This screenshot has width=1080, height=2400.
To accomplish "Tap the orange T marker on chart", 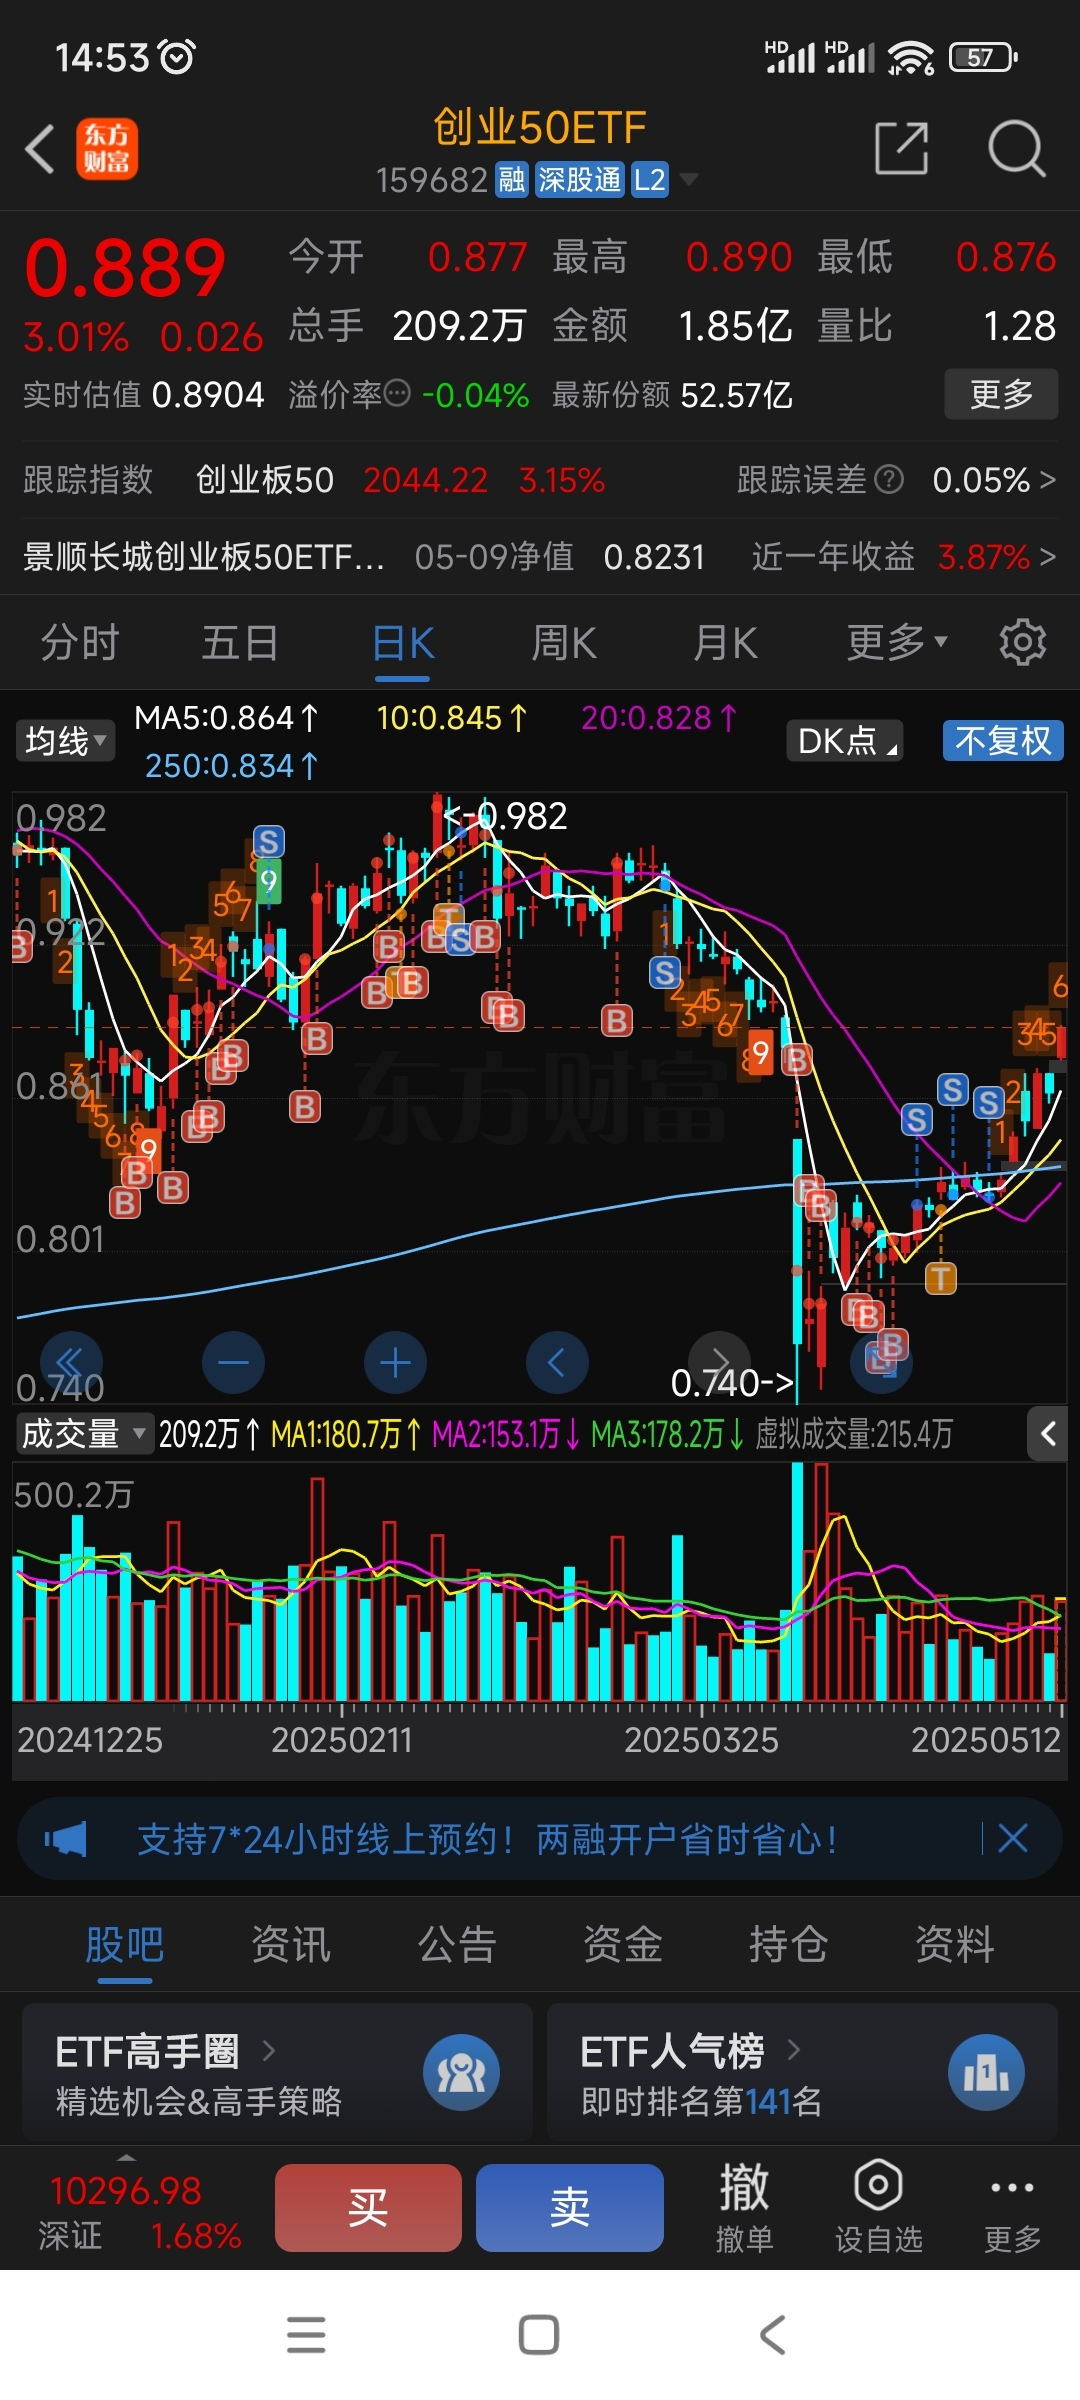I will [x=940, y=1277].
